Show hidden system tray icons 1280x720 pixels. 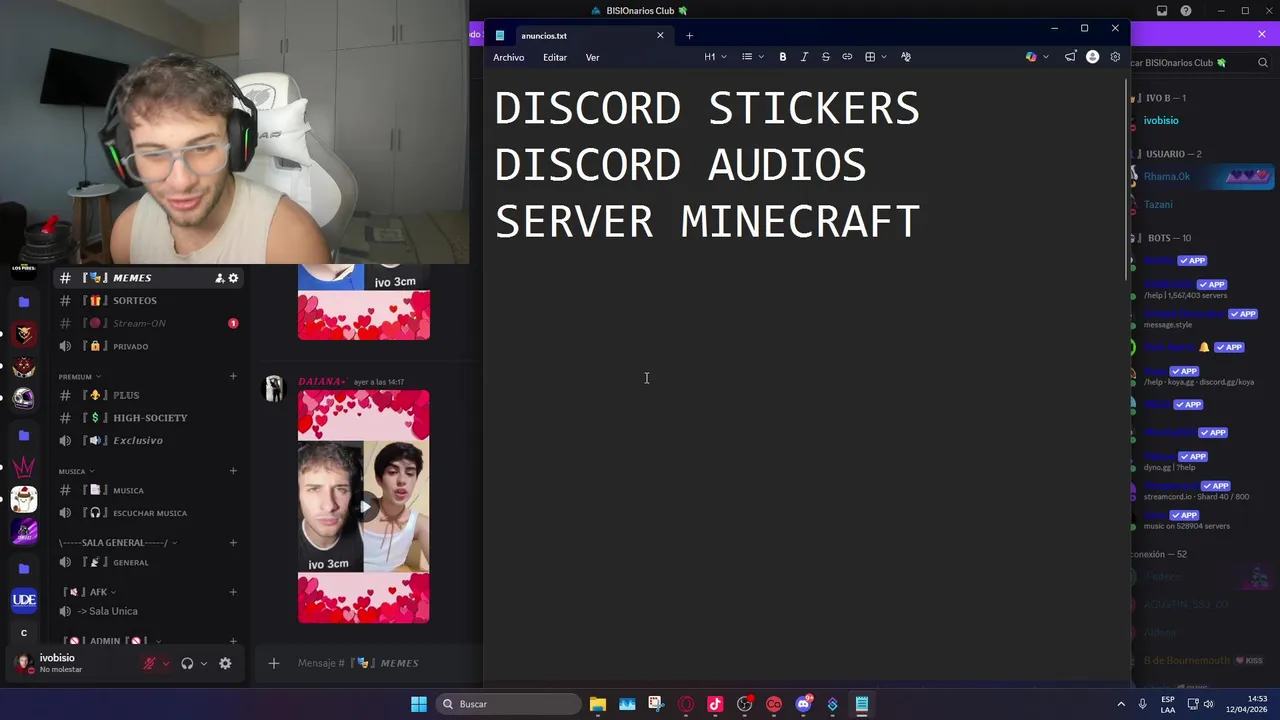point(1120,704)
